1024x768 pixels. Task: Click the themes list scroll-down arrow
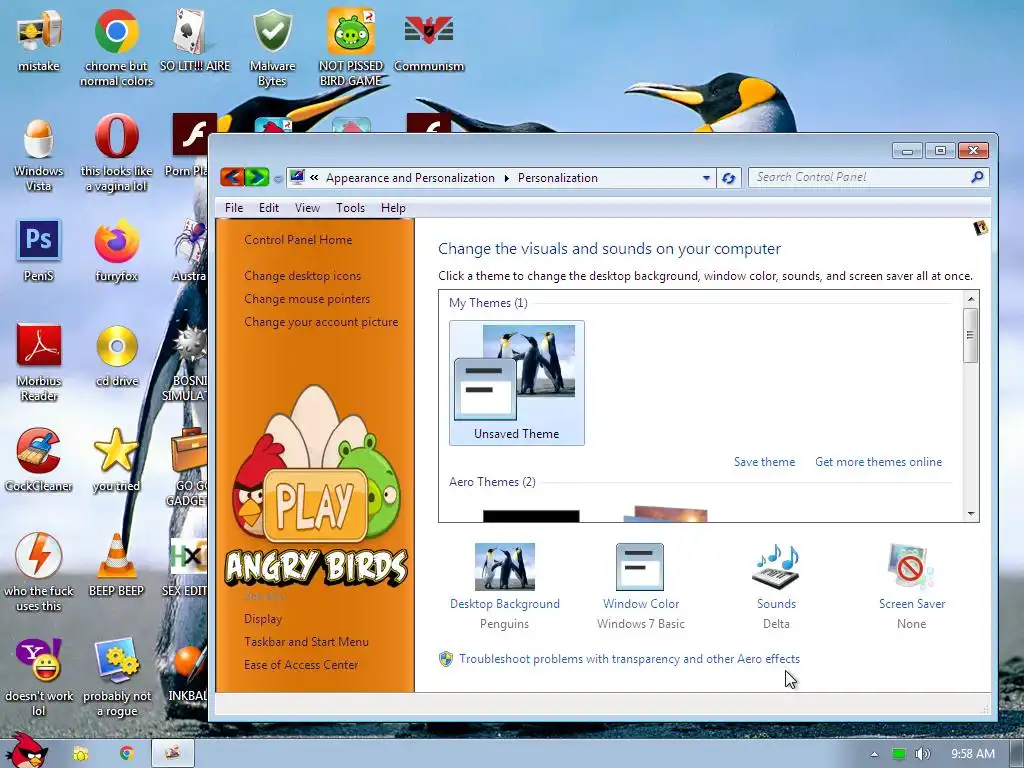[x=970, y=514]
